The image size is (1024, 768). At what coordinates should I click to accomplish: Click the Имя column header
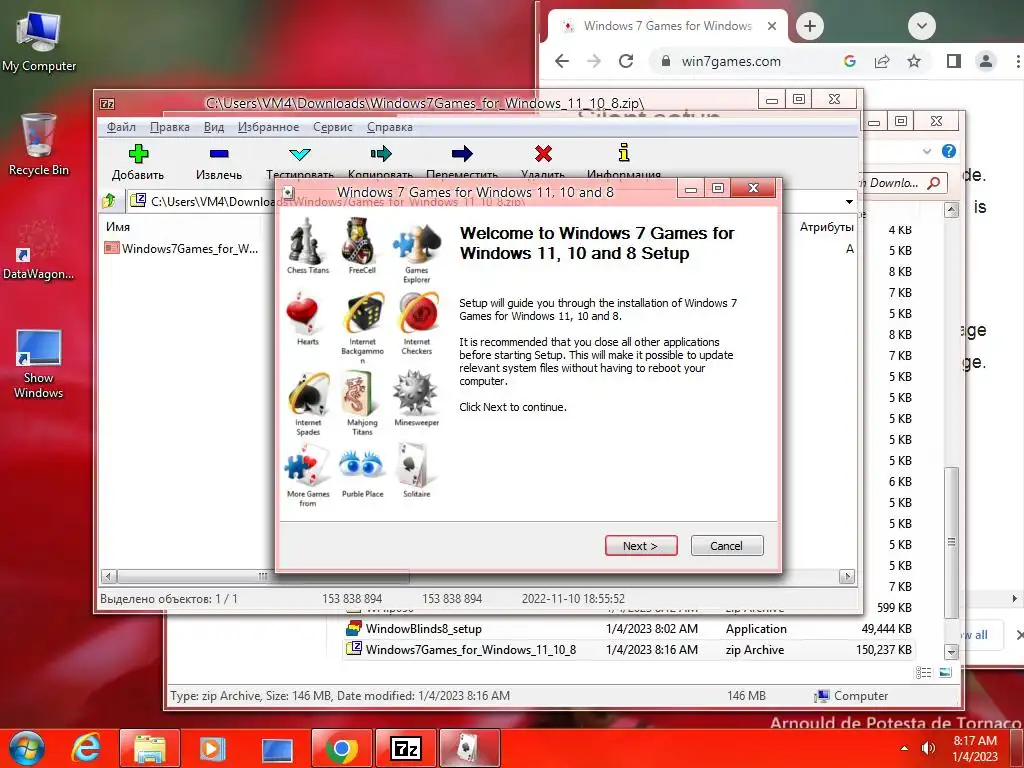pyautogui.click(x=118, y=227)
